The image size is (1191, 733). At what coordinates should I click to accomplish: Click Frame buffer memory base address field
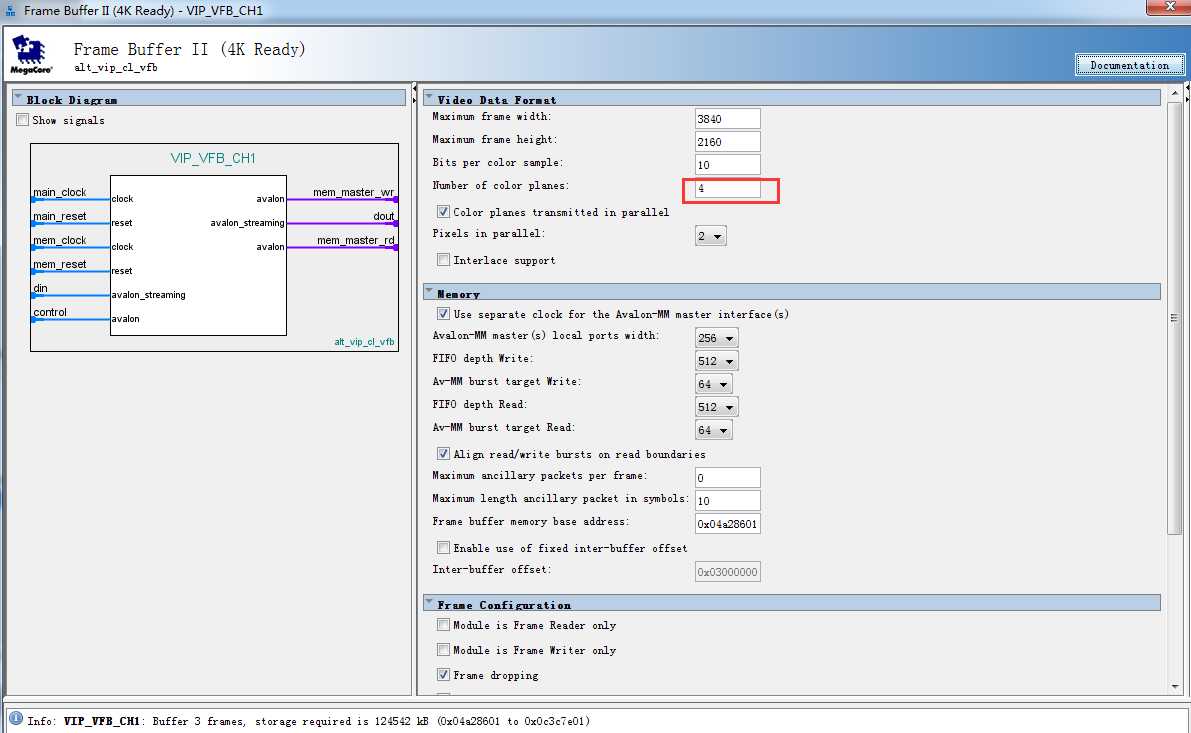click(x=728, y=523)
